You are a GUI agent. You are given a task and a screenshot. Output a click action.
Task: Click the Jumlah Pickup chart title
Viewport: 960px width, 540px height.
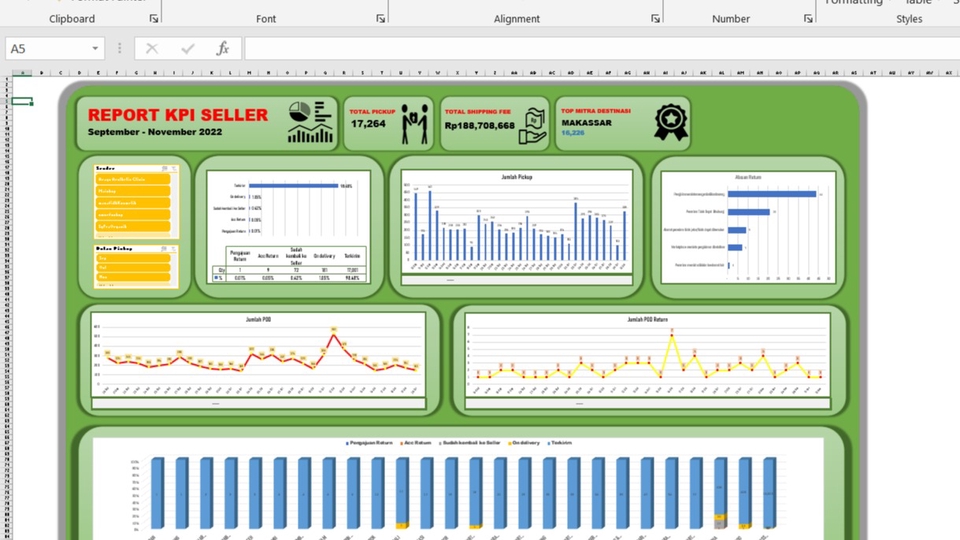tap(517, 177)
